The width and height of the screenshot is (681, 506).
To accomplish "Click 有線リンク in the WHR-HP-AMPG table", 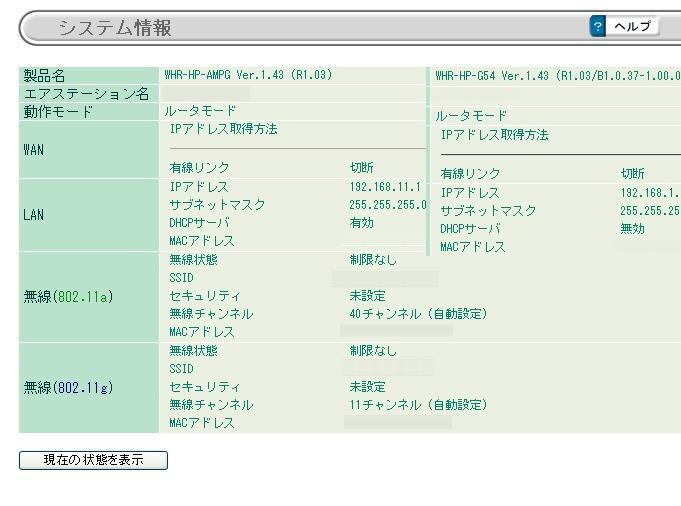I will coord(199,168).
